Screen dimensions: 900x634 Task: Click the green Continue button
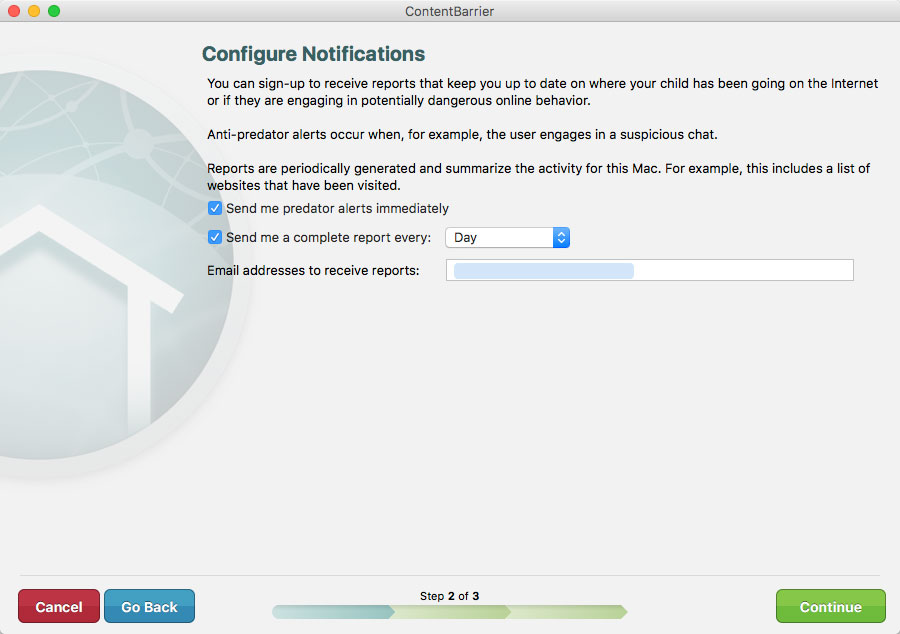point(831,606)
